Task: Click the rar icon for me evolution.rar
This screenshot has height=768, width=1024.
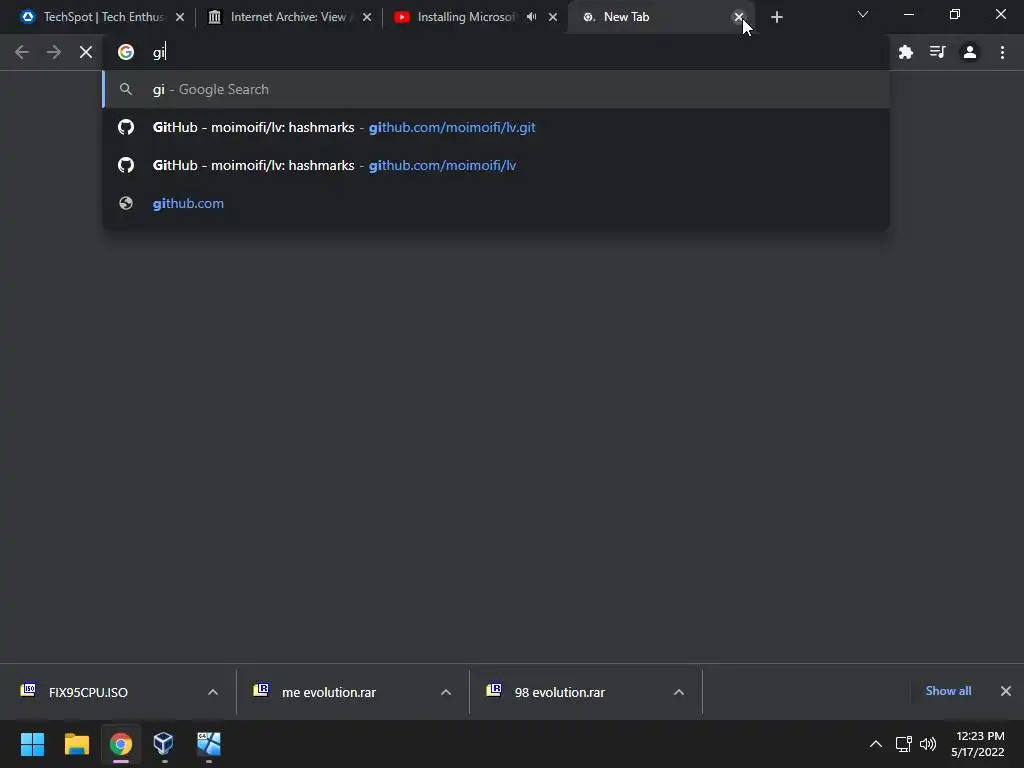Action: (261, 690)
